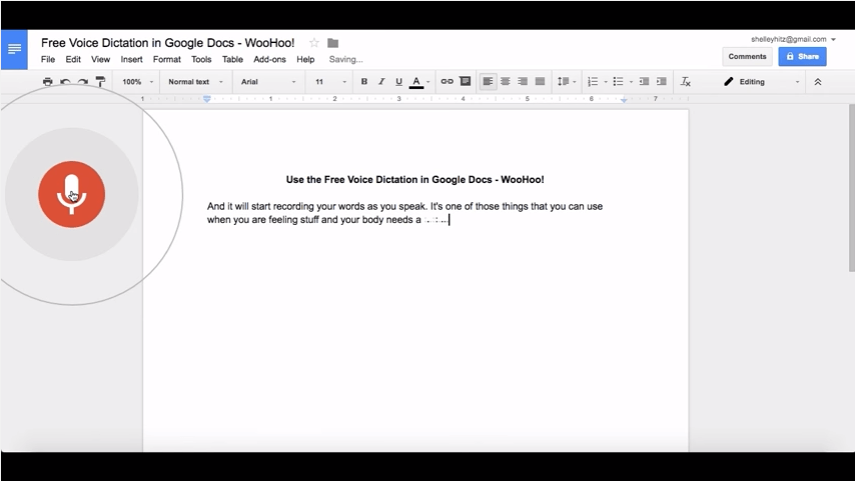Open the File menu
The image size is (855, 481).
coord(48,59)
